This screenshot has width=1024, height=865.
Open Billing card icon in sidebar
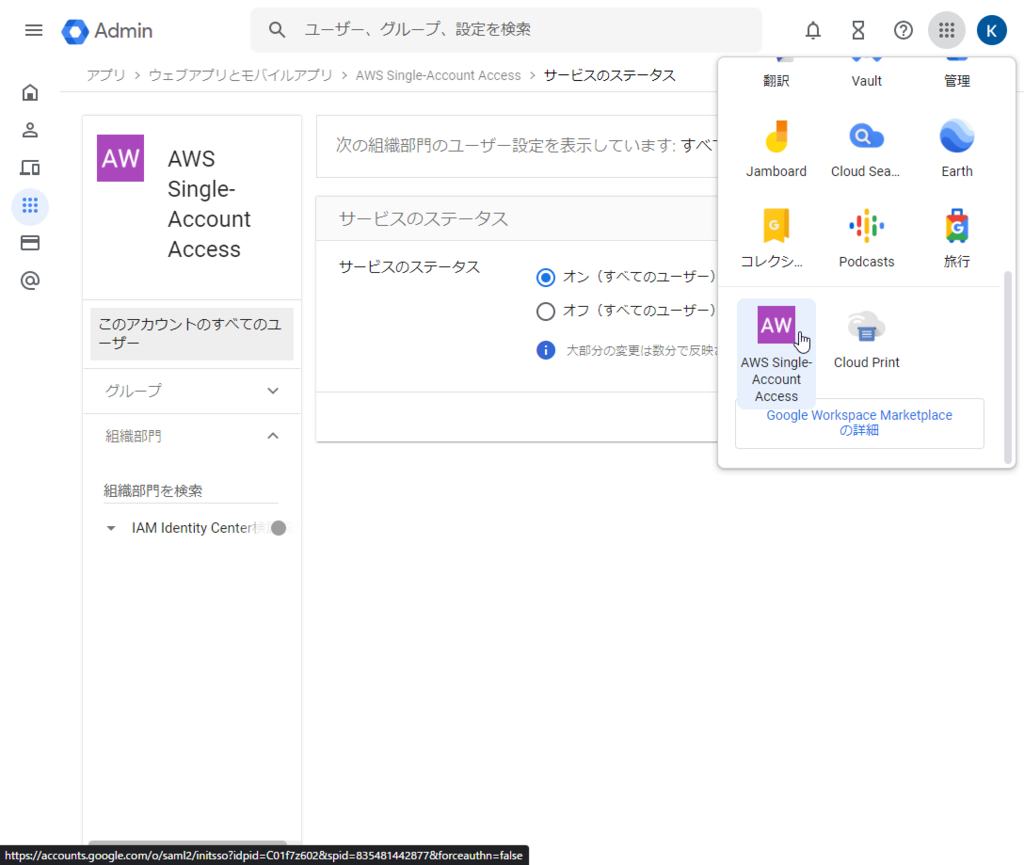(x=30, y=243)
